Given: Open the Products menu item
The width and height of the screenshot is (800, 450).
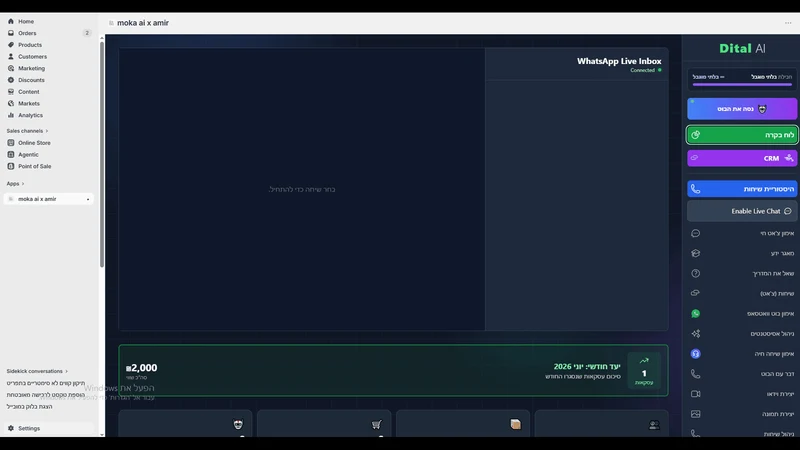Looking at the screenshot, I should tap(49, 45).
